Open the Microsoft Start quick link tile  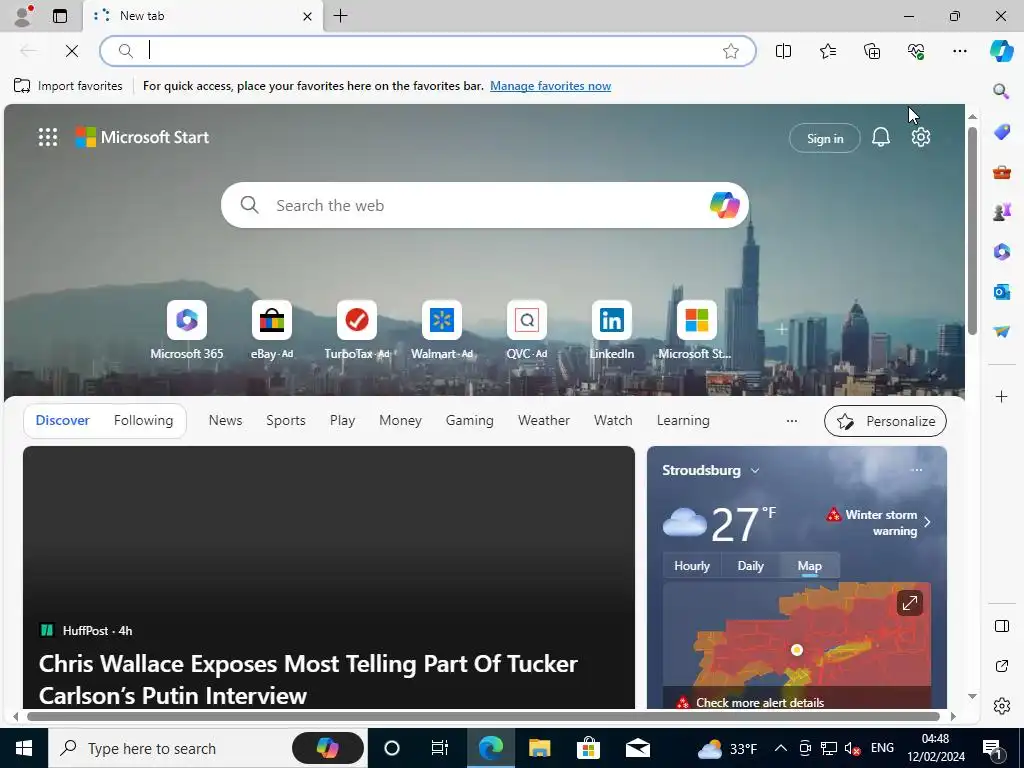[696, 330]
